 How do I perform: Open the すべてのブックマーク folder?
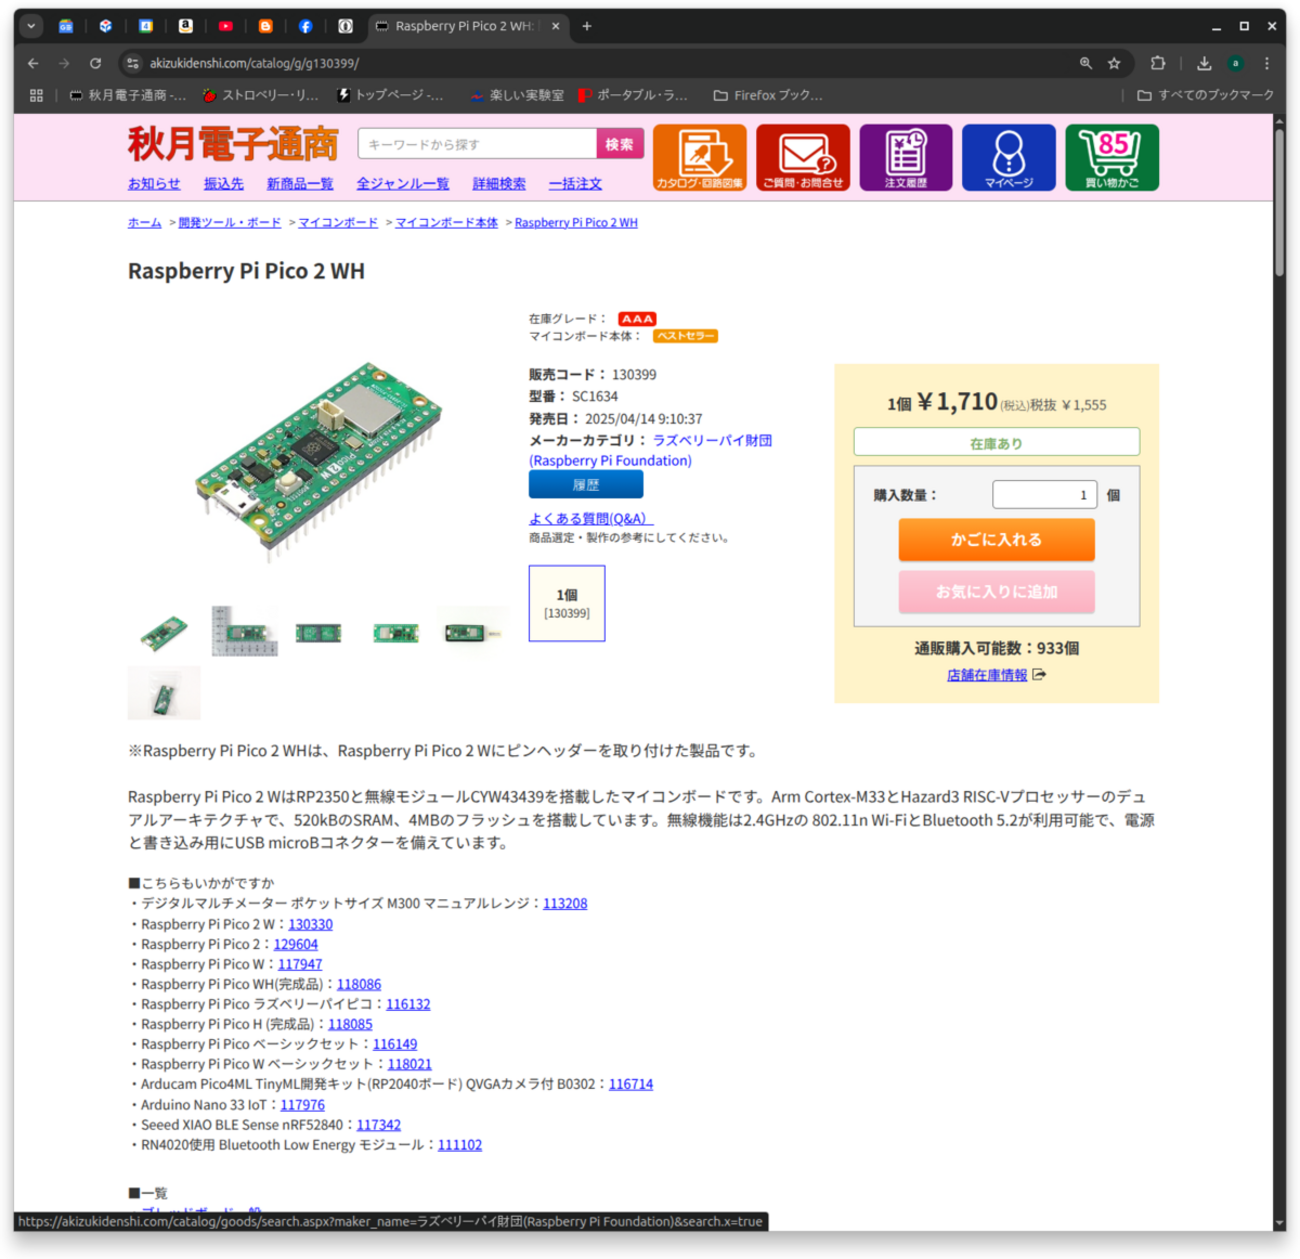(1205, 95)
